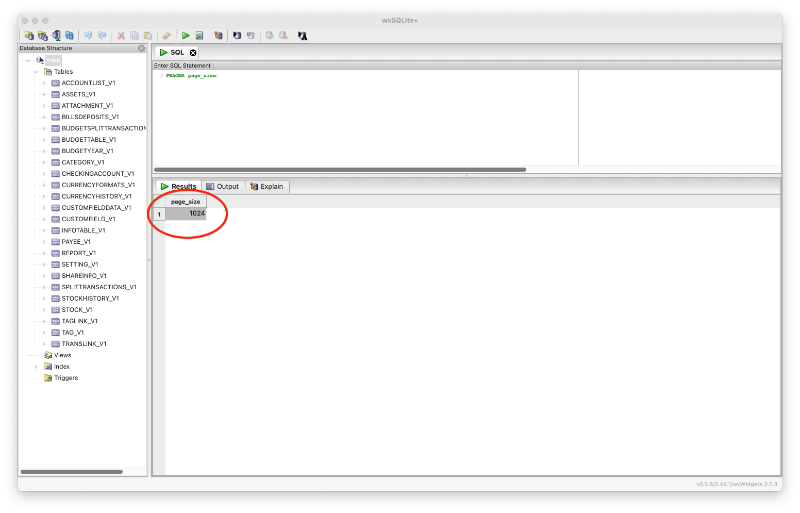Expand the ACCOUNTLIST_V1 table node
The height and width of the screenshot is (513, 800).
coord(44,83)
